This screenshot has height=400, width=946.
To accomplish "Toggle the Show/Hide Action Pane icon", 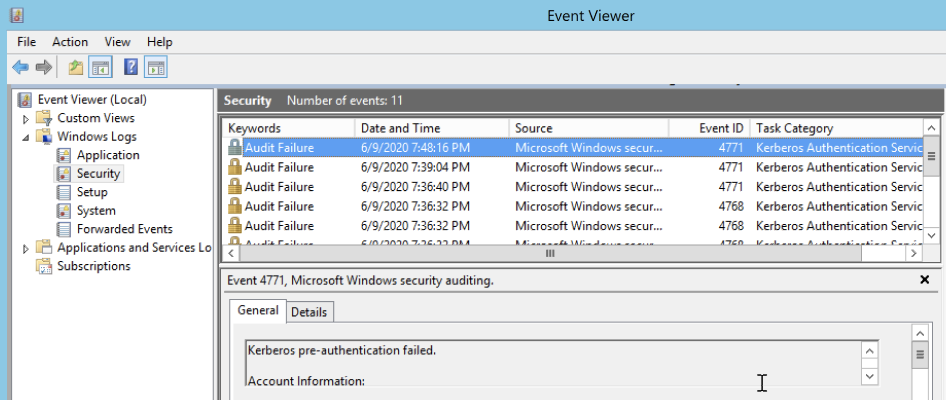I will coord(155,67).
